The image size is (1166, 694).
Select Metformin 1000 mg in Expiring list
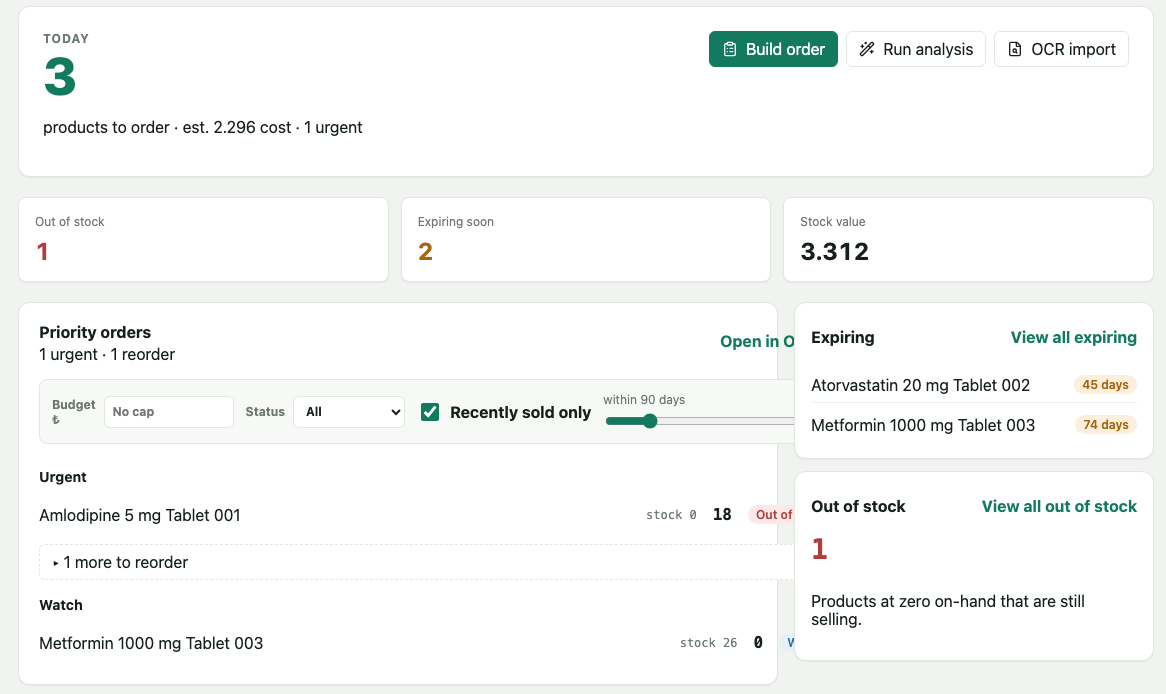(x=923, y=425)
